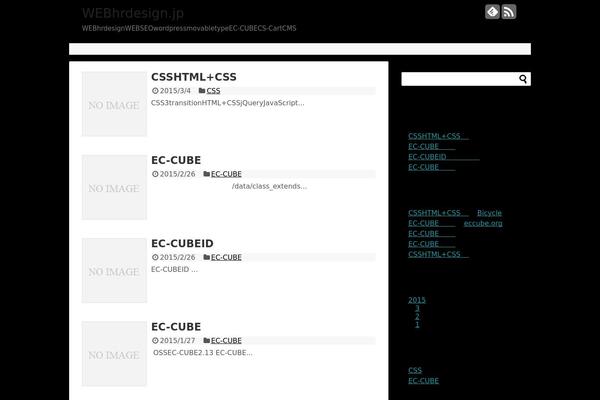
Task: Click NO IMAGE thumbnail of CSSHTML+CSS post
Action: pyautogui.click(x=114, y=104)
